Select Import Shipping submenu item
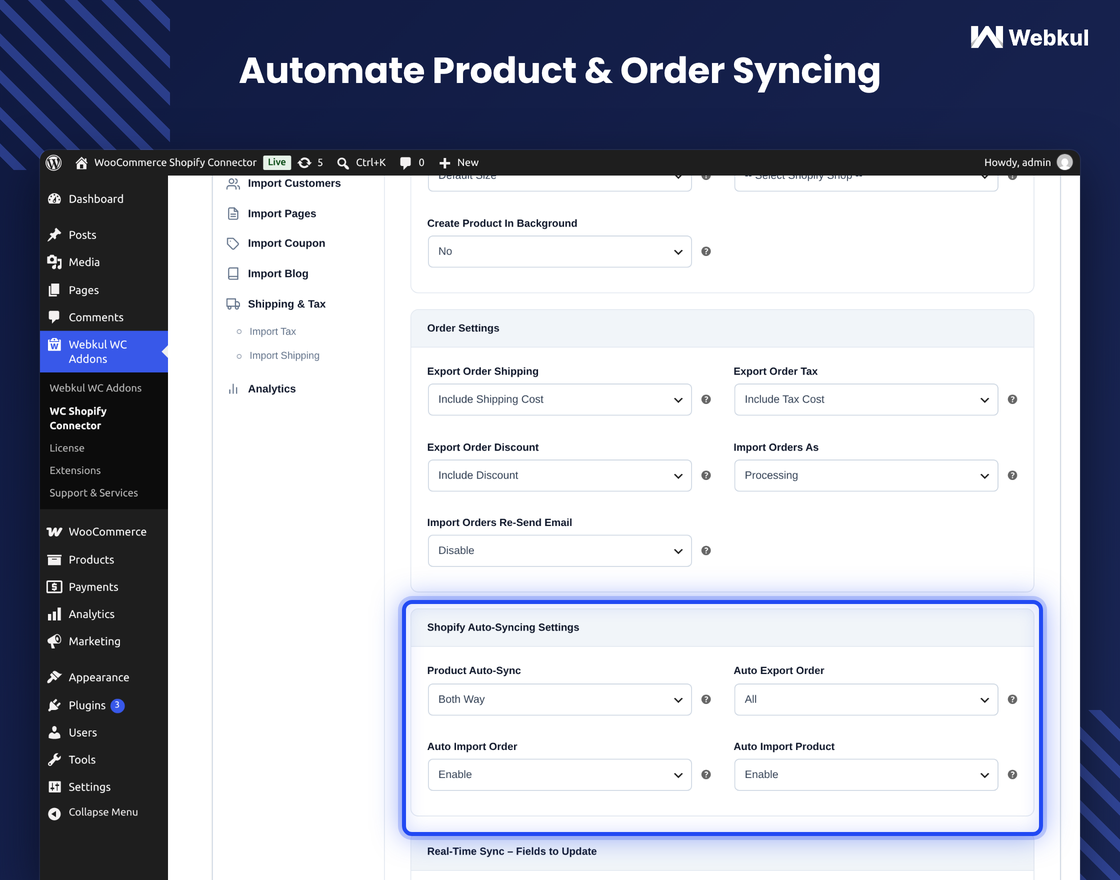Image resolution: width=1120 pixels, height=880 pixels. [284, 356]
